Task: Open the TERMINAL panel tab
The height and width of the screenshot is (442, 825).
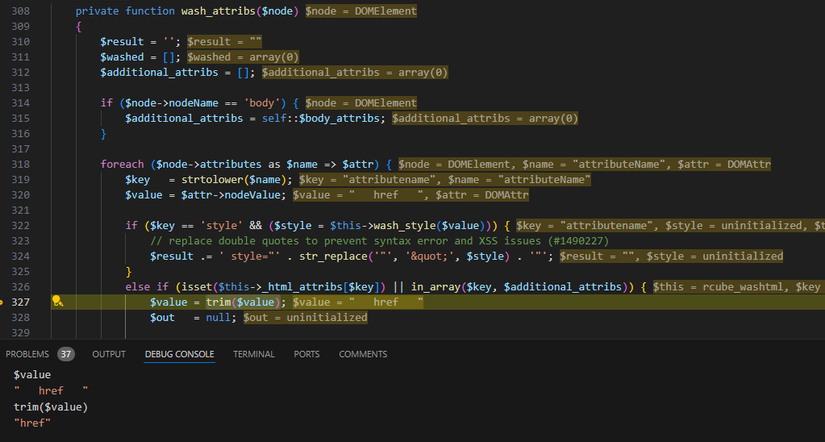Action: click(254, 354)
